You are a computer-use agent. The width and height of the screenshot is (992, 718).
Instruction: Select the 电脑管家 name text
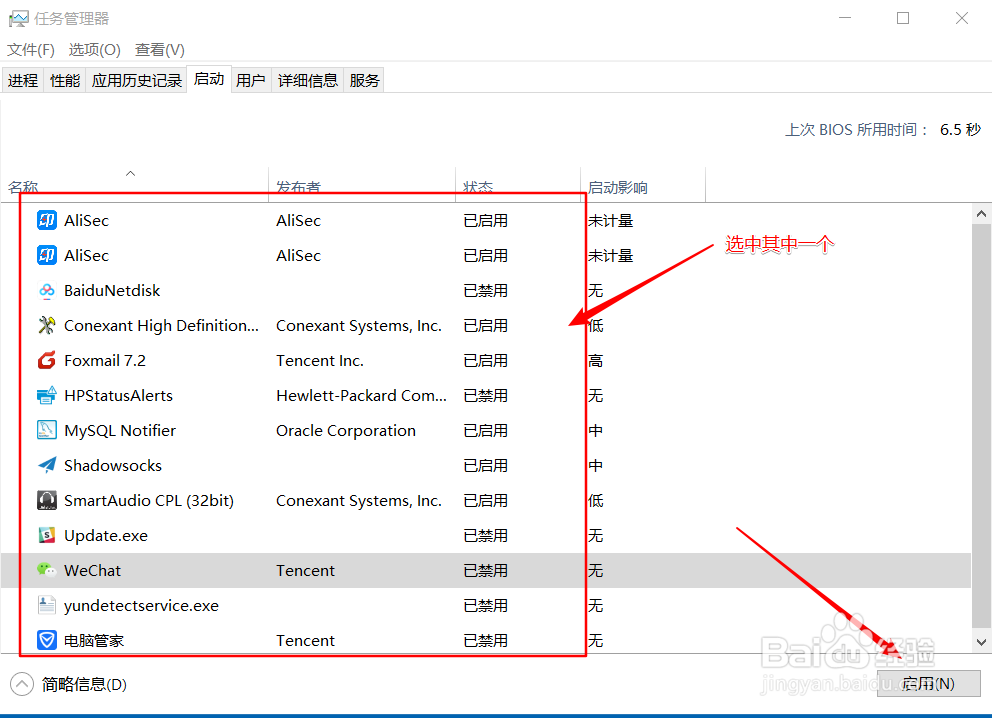point(94,640)
